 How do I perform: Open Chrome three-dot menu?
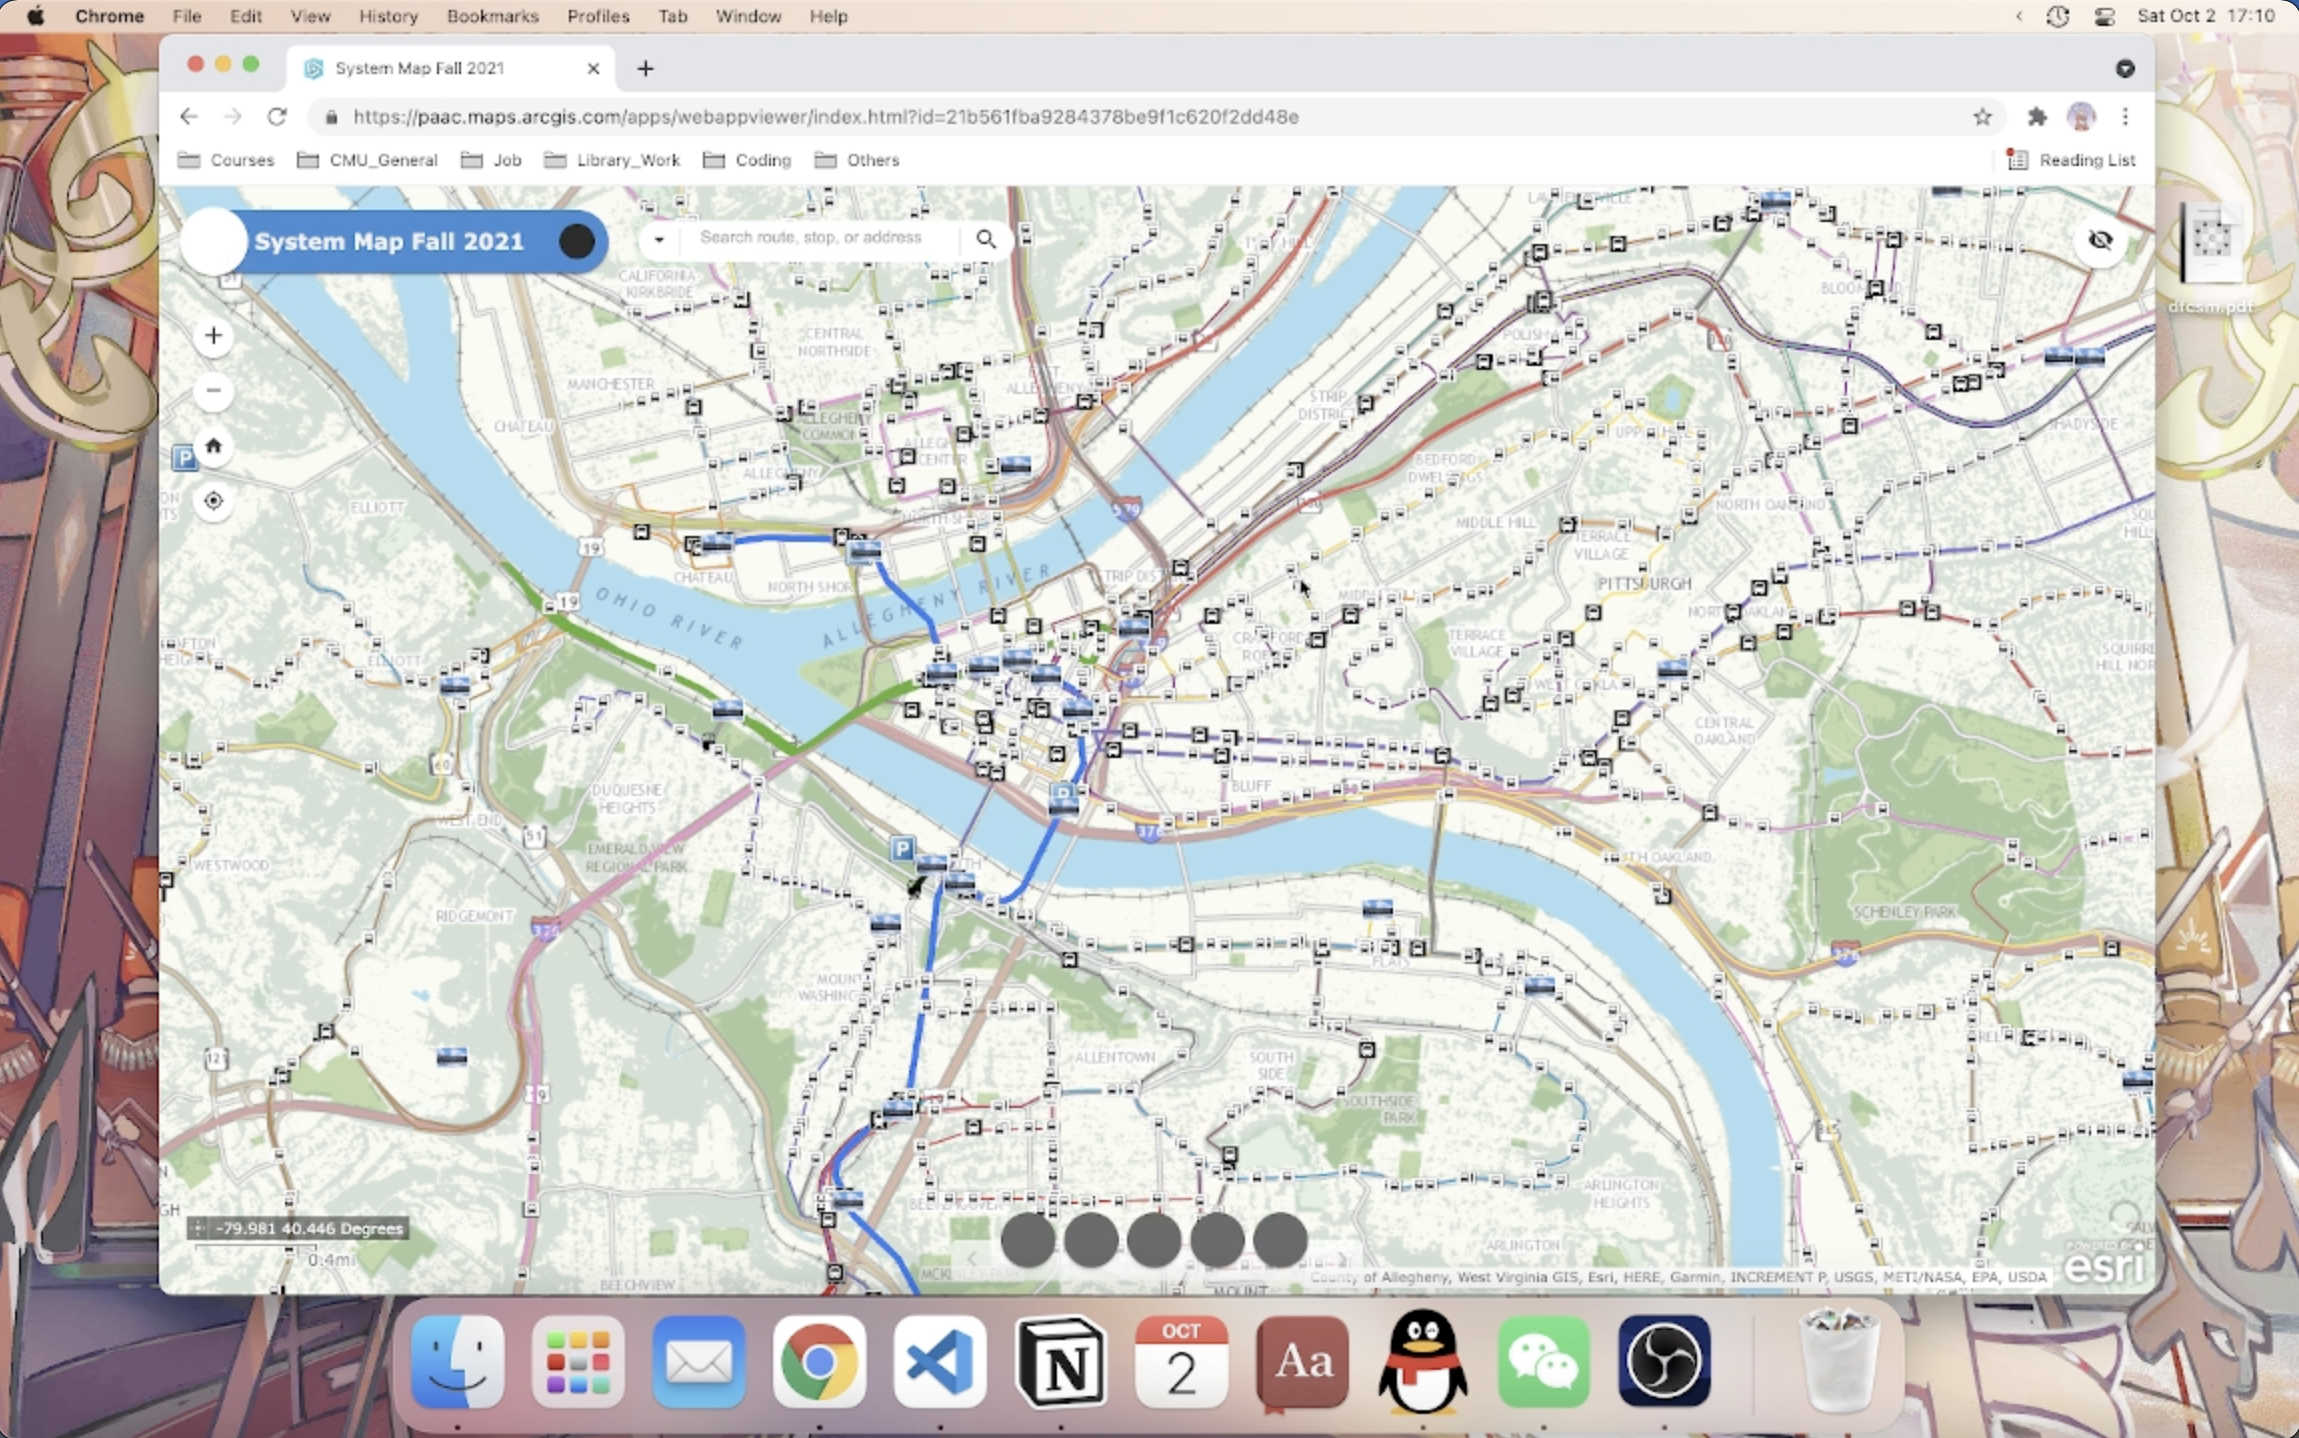click(2125, 117)
